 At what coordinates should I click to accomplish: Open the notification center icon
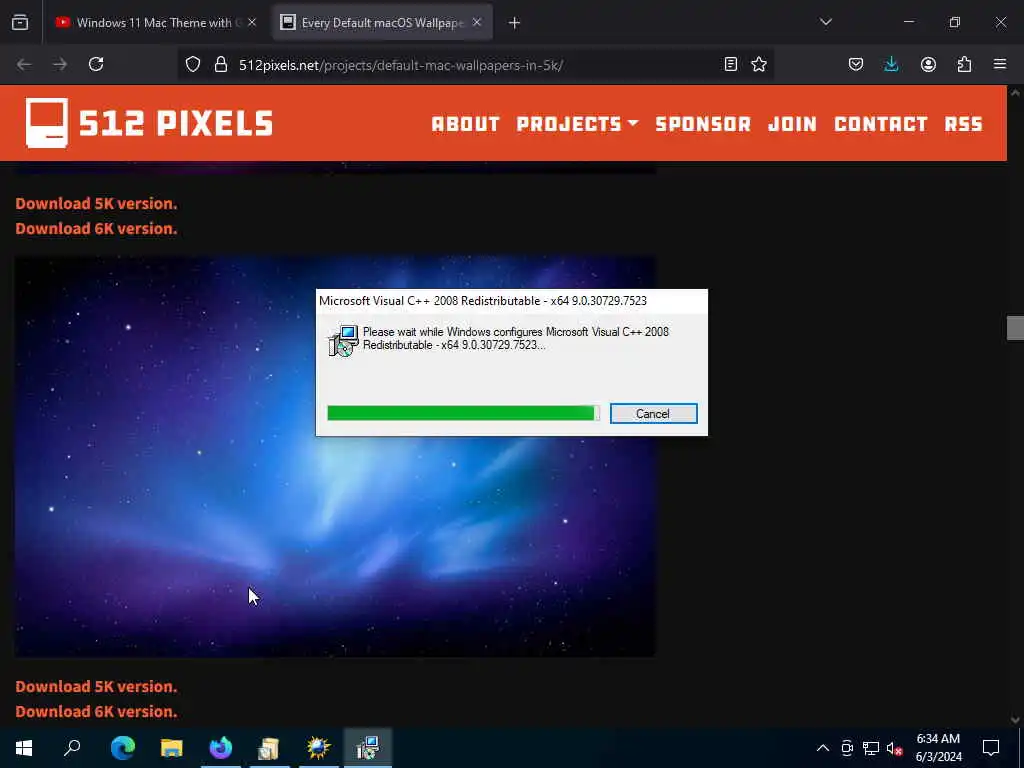coord(991,748)
